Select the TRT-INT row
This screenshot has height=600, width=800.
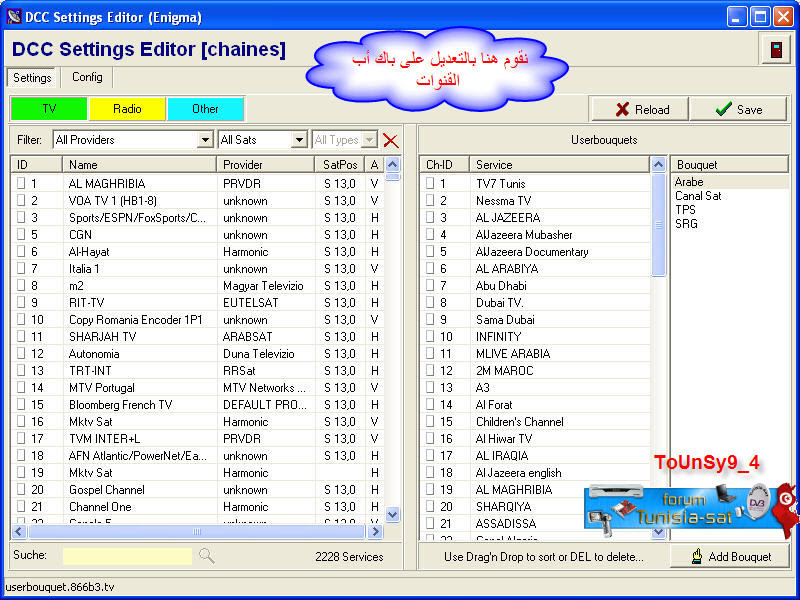coord(197,370)
